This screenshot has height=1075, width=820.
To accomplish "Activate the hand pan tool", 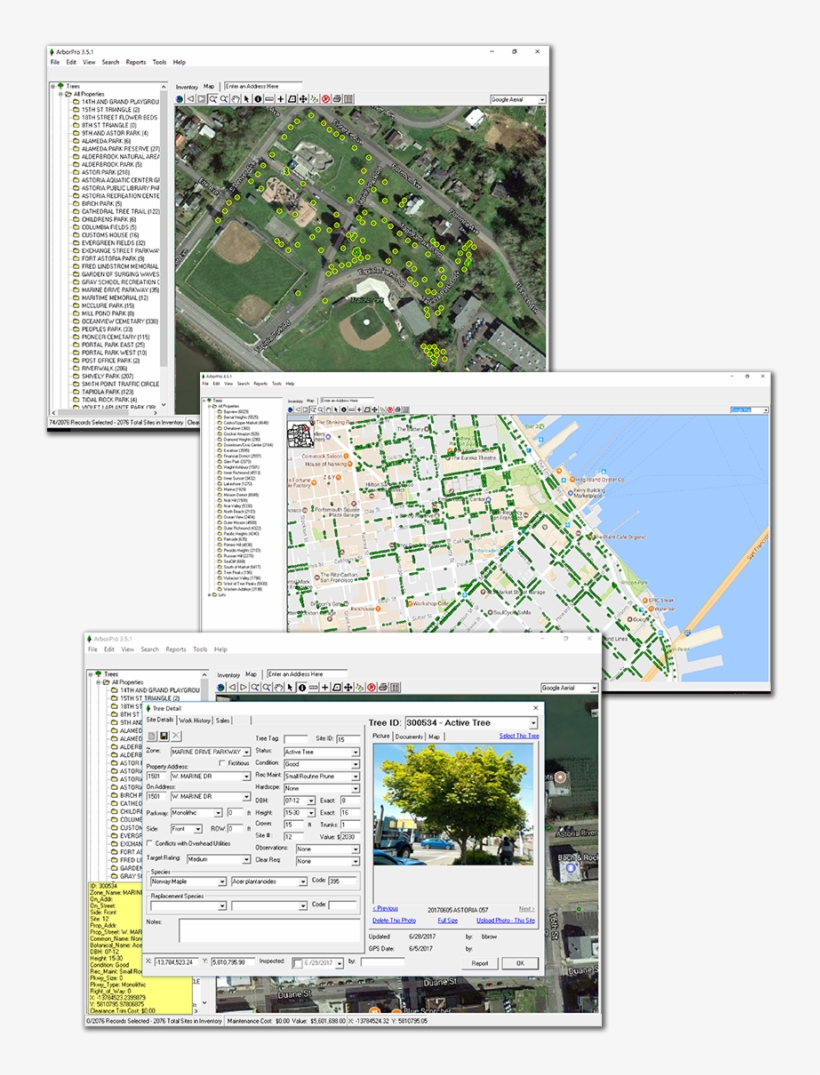I will point(278,687).
